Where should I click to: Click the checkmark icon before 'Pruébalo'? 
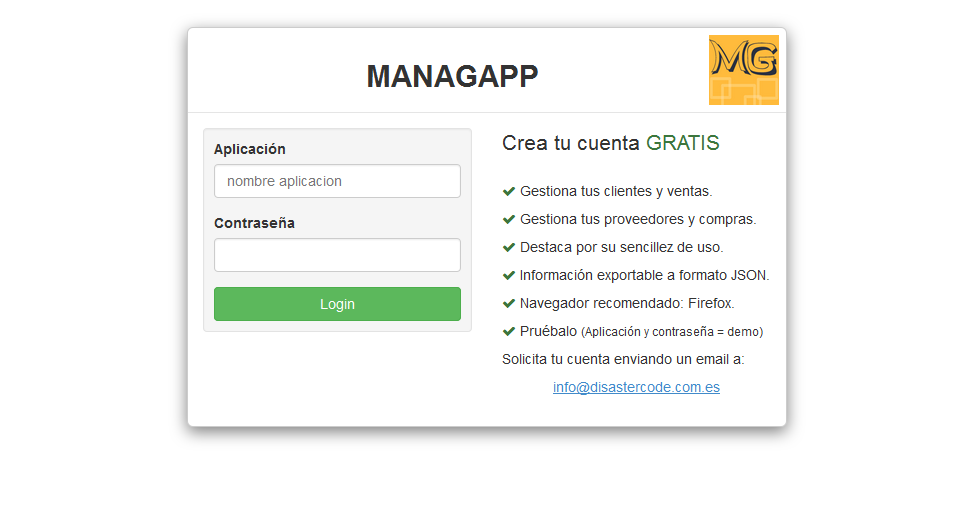click(x=509, y=331)
